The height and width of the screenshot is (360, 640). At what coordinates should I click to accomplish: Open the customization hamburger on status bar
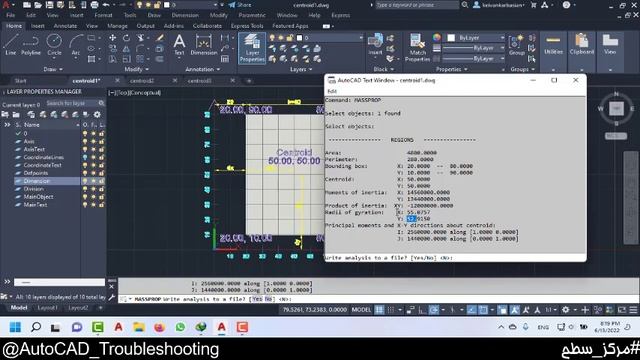coord(633,310)
